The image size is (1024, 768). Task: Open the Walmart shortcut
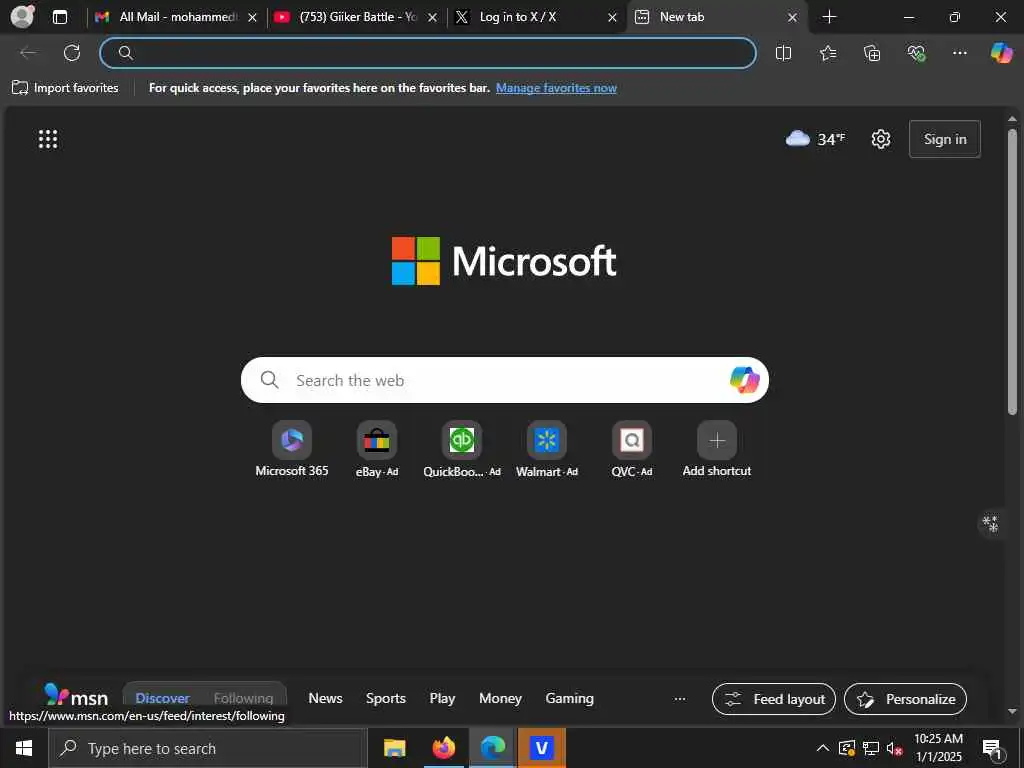(x=547, y=450)
